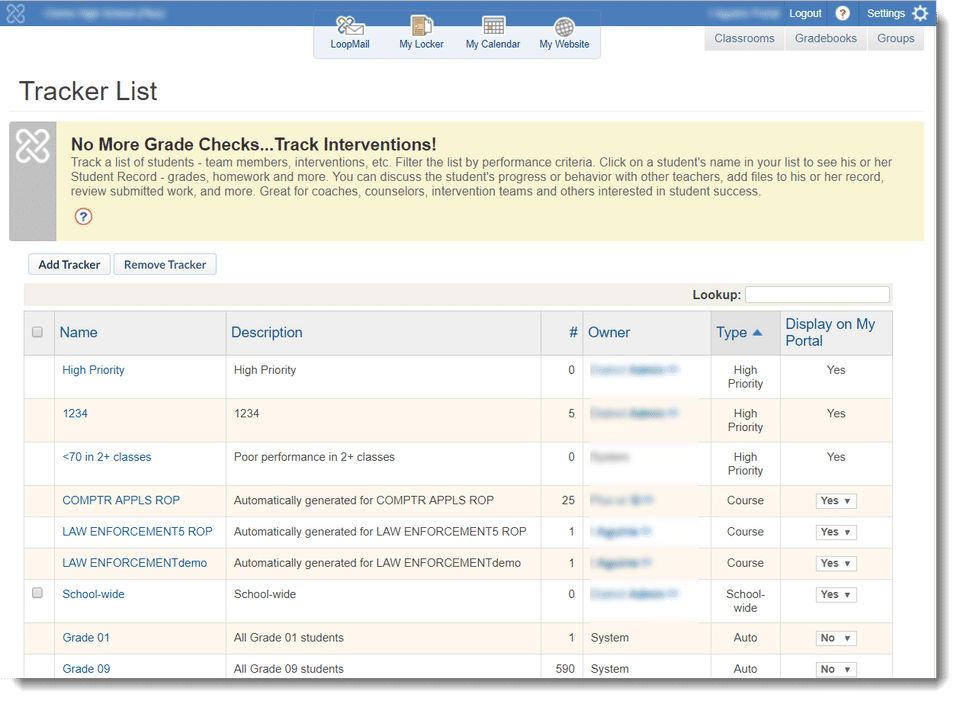Click owner name of High Priority tracker
Screen dimensions: 960x702
click(x=634, y=370)
